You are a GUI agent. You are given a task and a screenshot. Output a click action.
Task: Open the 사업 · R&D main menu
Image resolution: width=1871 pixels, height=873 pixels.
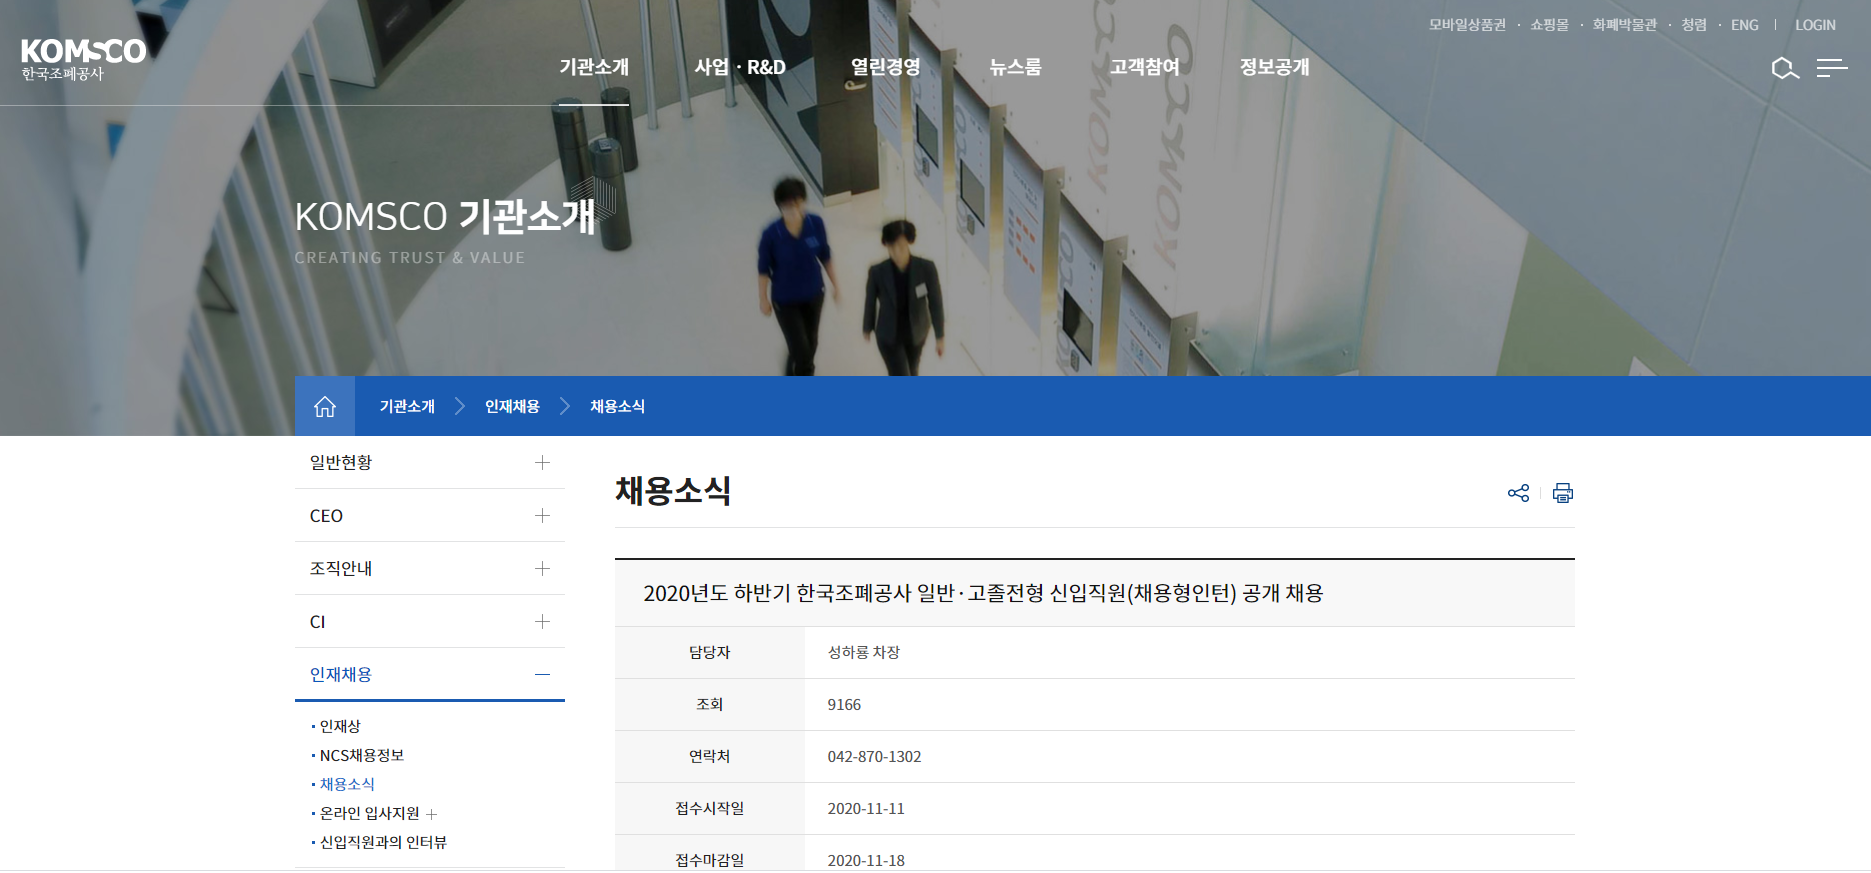[740, 67]
